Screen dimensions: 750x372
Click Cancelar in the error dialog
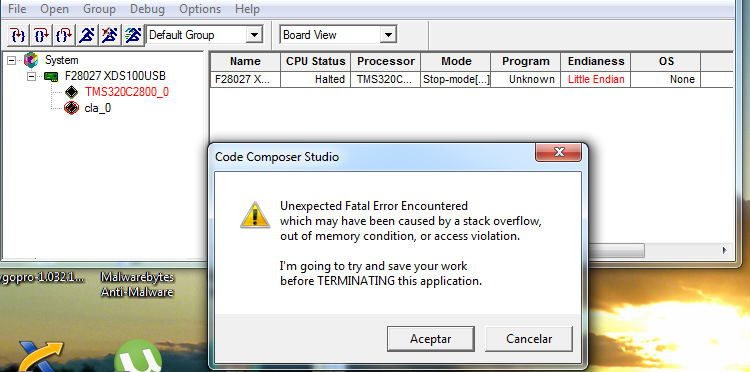coord(529,339)
